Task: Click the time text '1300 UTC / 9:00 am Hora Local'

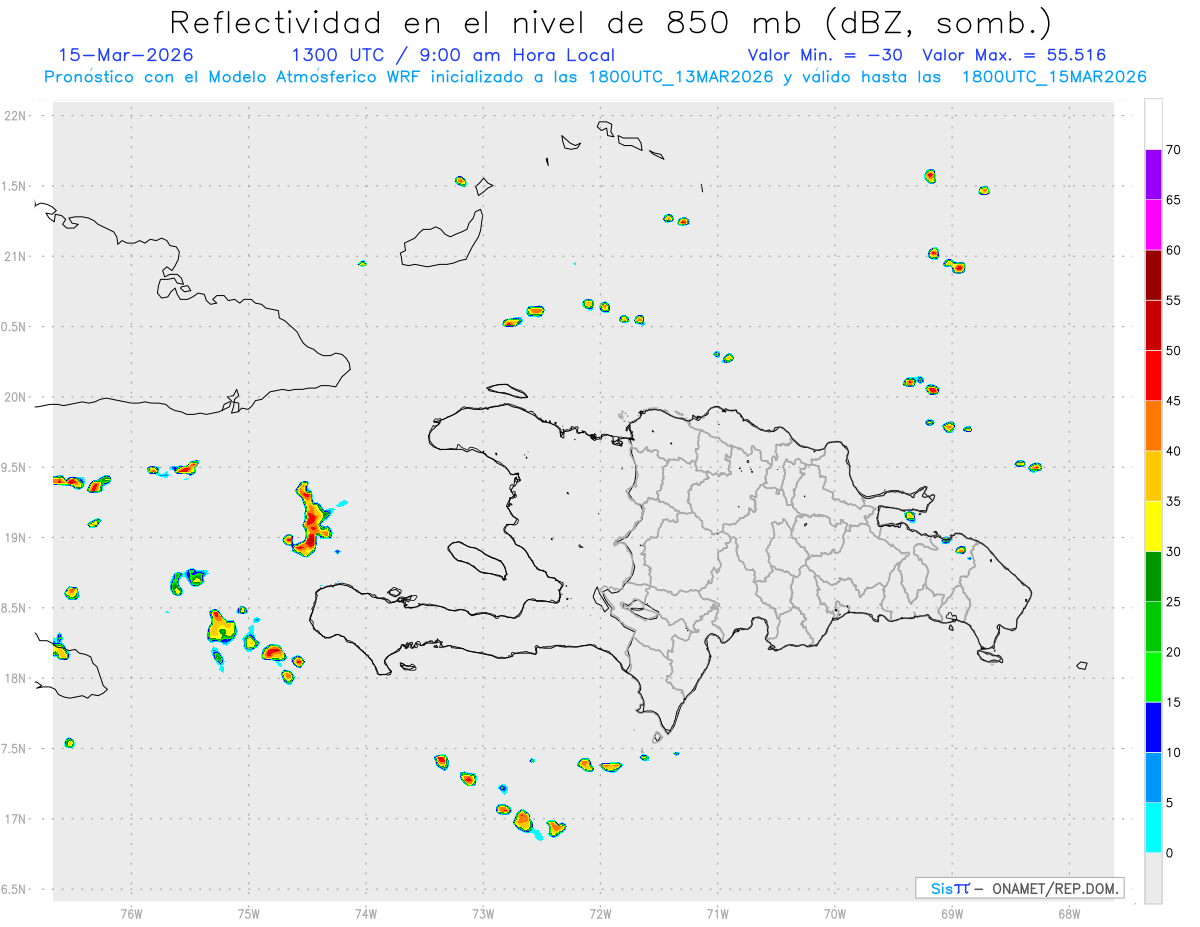Action: coord(453,55)
